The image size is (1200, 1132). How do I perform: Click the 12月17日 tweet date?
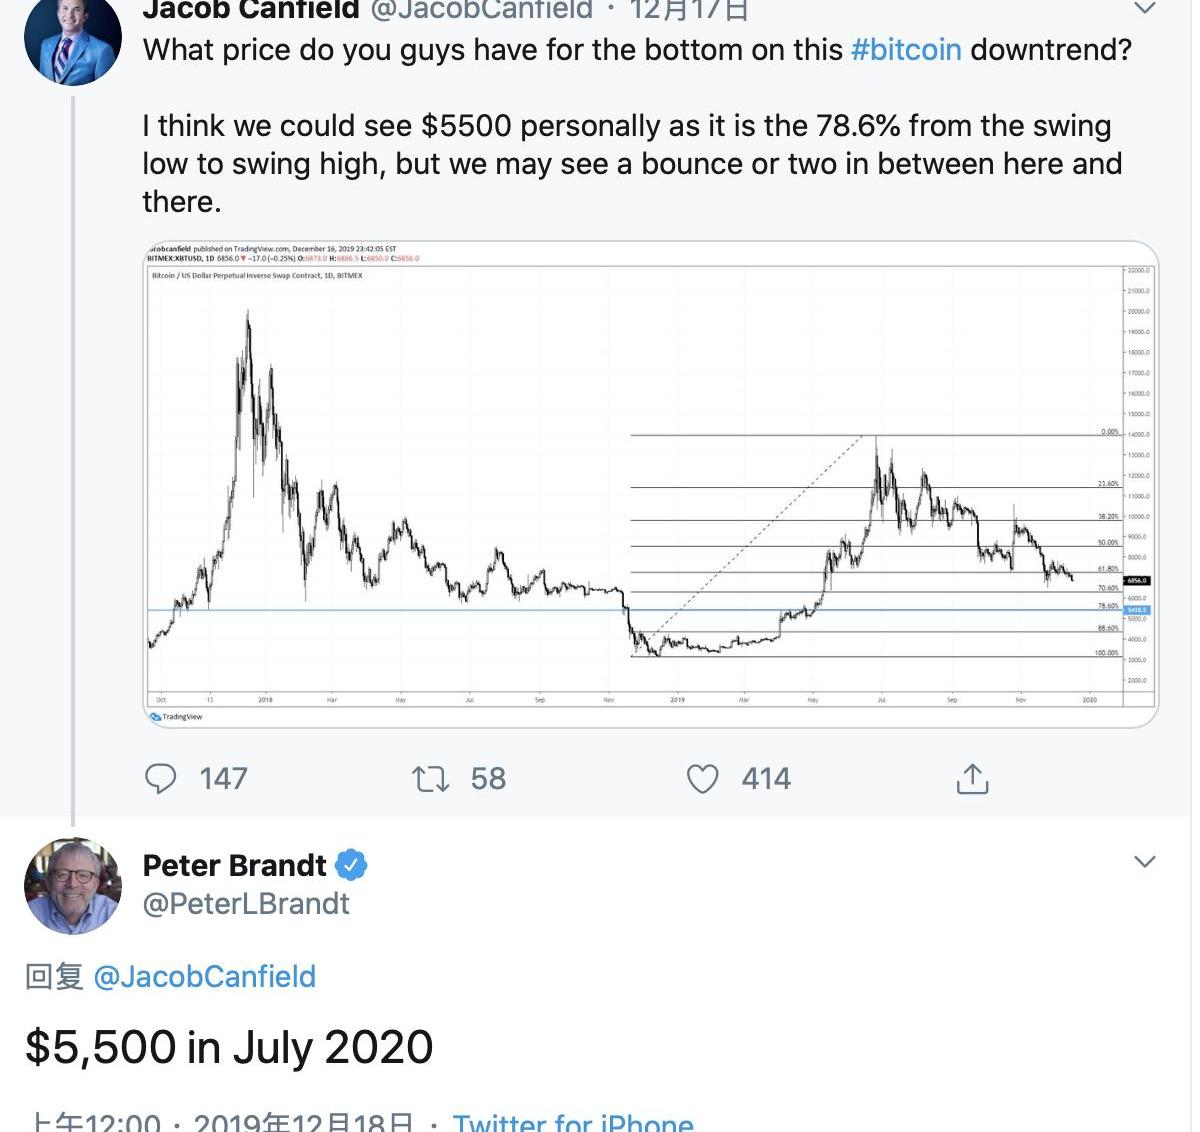click(689, 10)
